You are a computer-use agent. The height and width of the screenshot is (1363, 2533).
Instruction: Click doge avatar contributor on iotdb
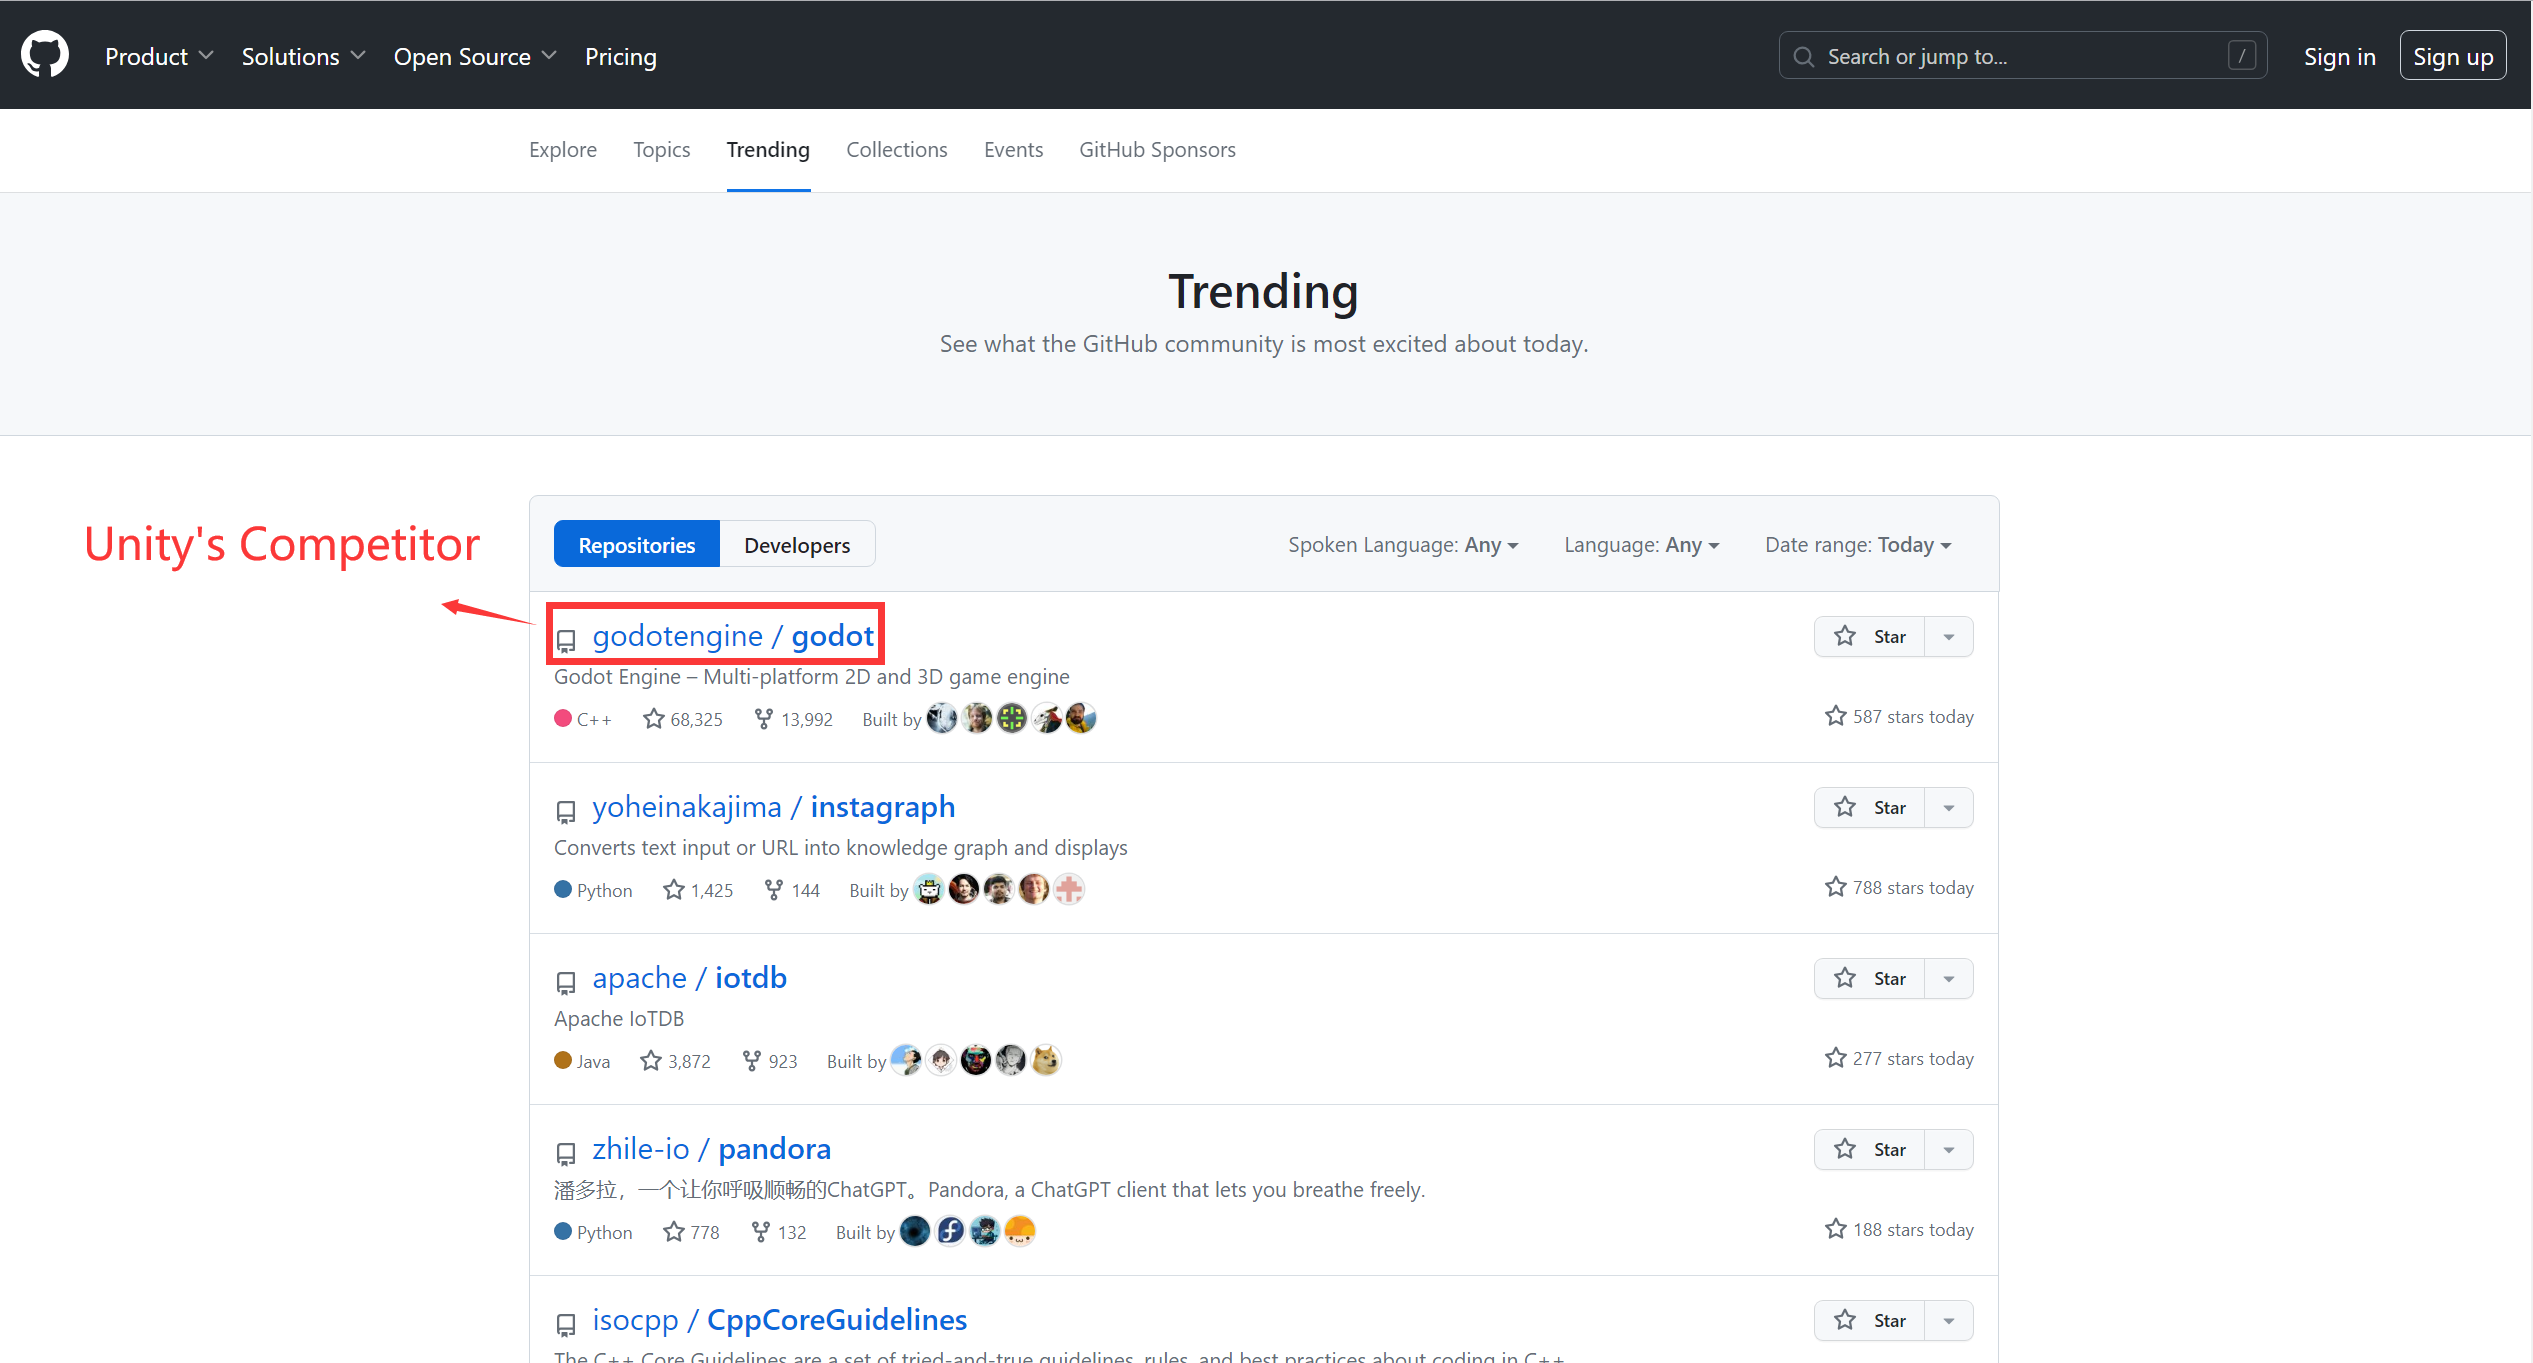coord(1046,1060)
